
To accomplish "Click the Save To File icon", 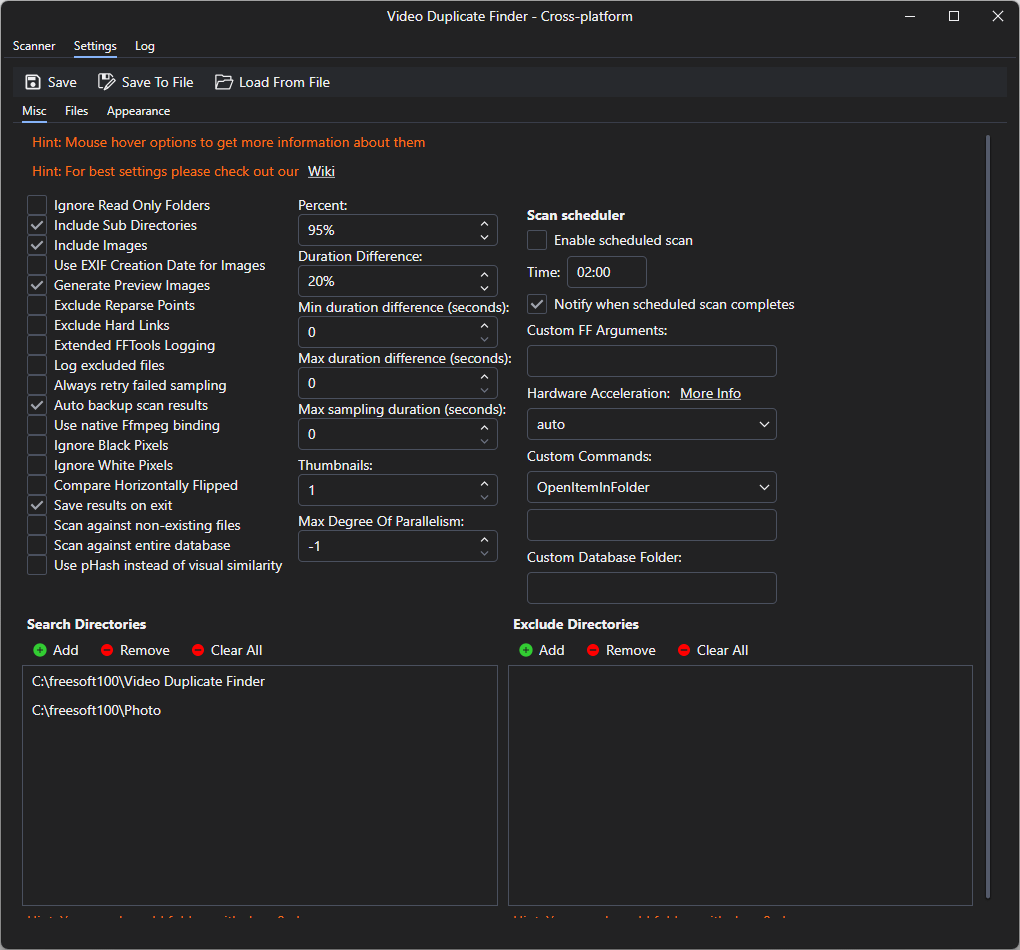I will pyautogui.click(x=106, y=82).
